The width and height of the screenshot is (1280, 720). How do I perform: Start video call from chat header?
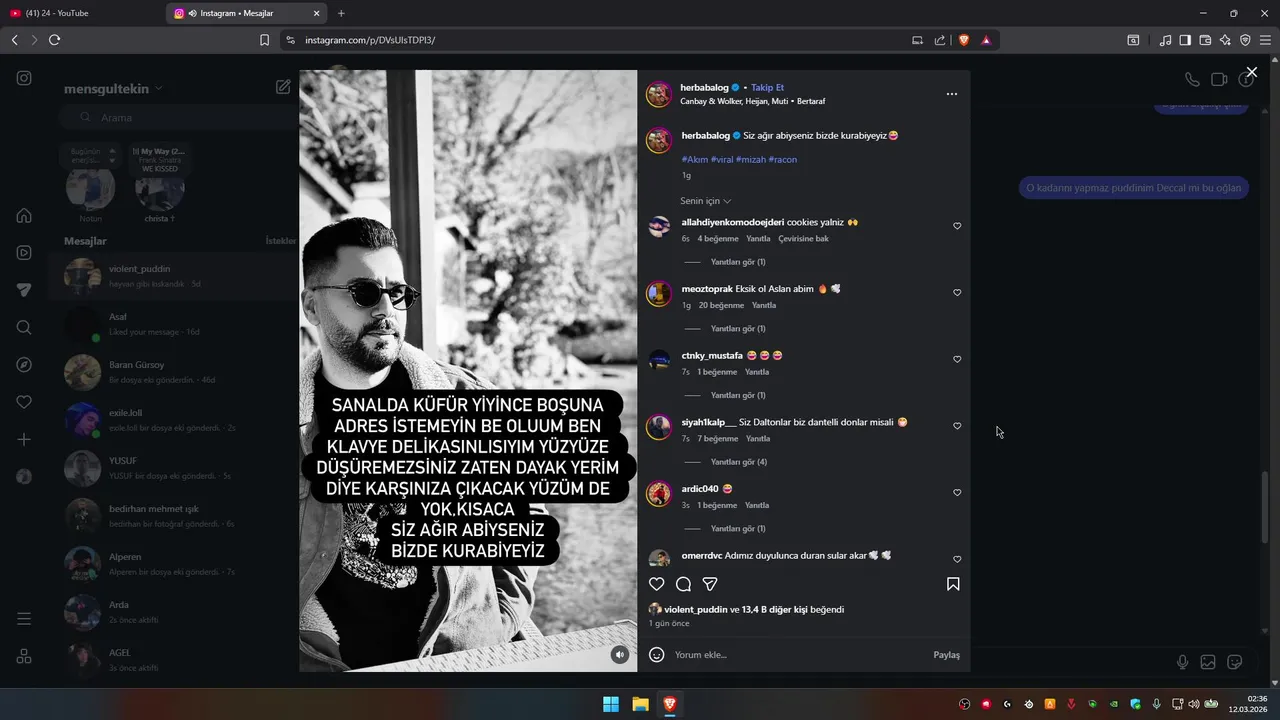[1219, 79]
